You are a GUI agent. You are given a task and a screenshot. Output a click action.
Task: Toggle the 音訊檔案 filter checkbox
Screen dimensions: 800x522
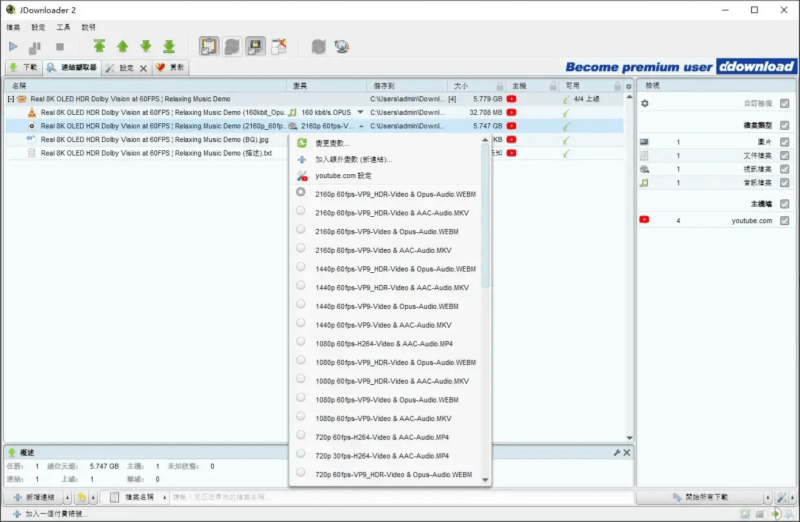coord(785,183)
